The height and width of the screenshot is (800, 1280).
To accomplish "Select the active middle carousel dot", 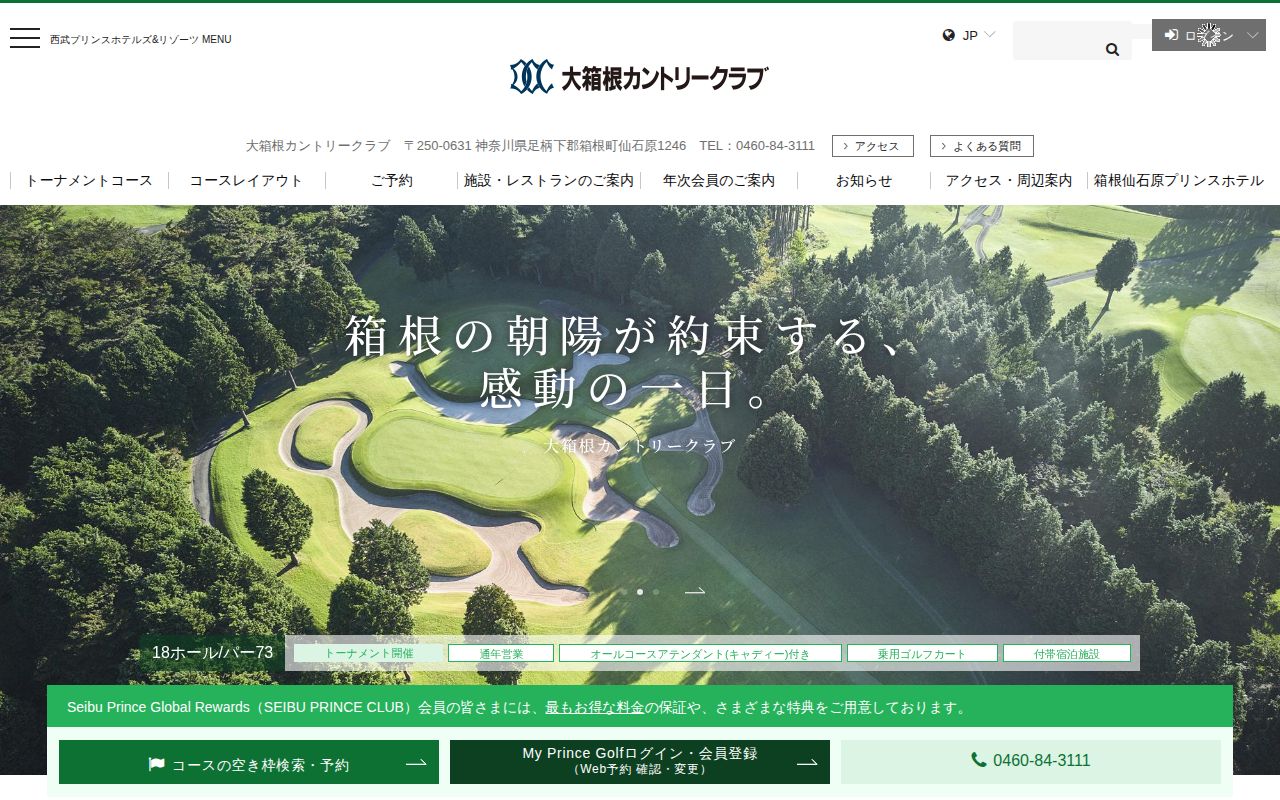I will (x=640, y=591).
